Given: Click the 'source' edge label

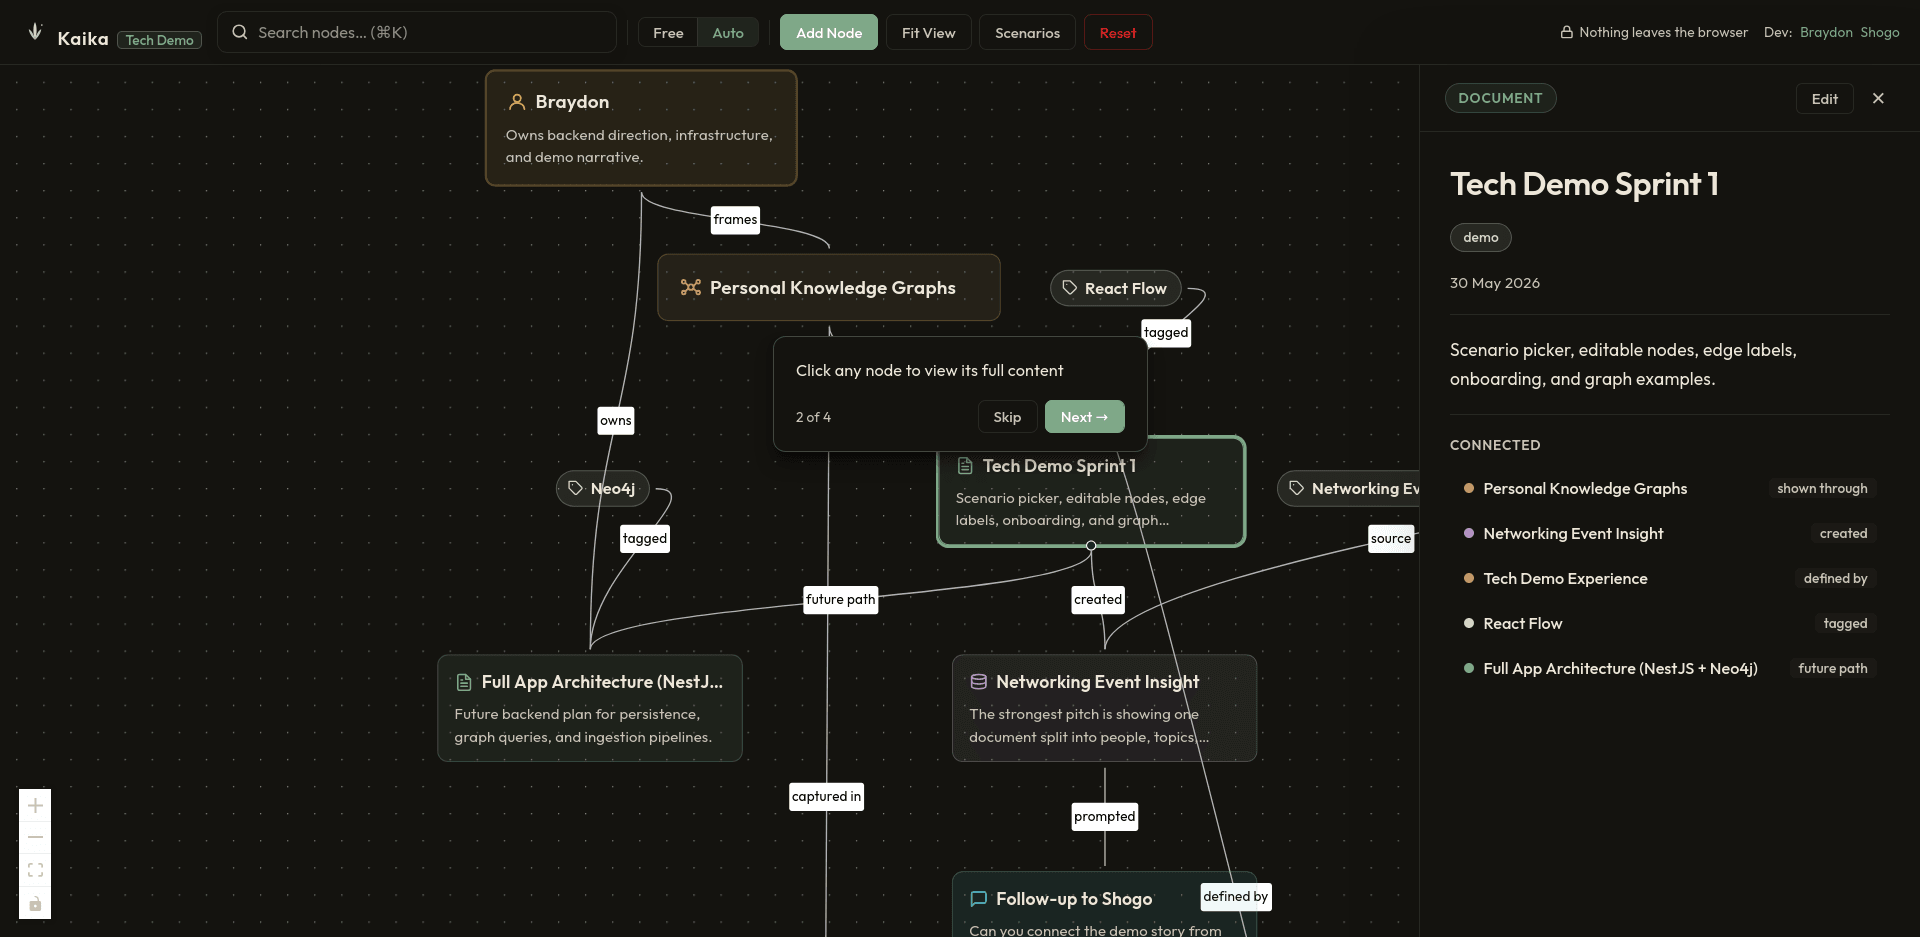Looking at the screenshot, I should point(1391,538).
